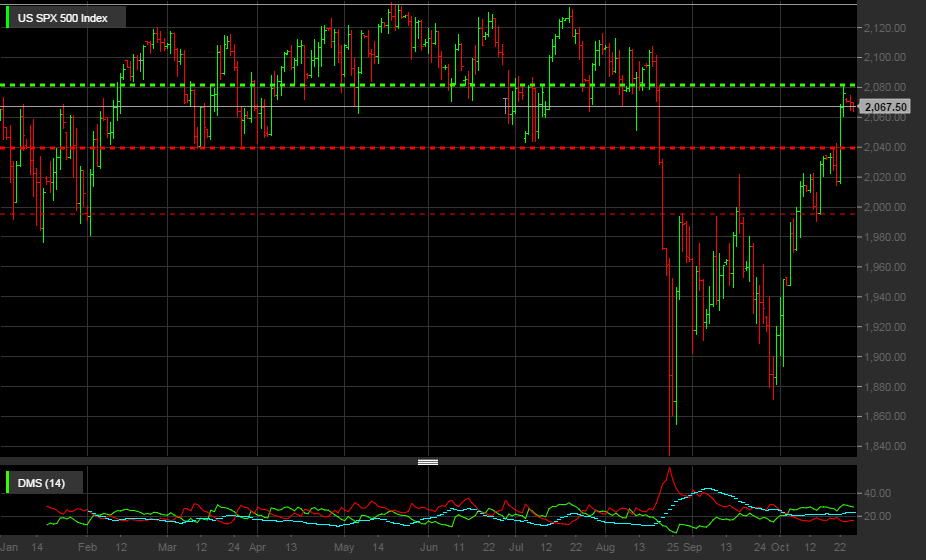Click the green marker beside US SPX 500 Index

click(10, 17)
